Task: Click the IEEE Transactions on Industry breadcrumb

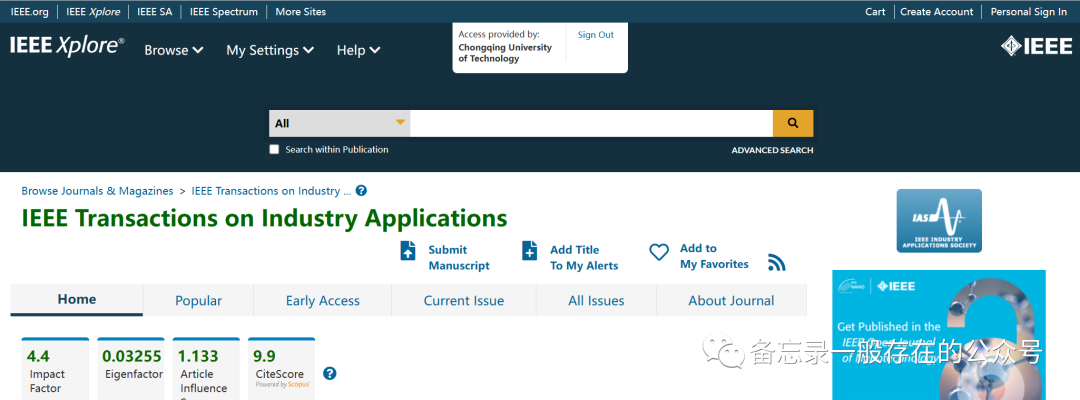Action: [x=271, y=191]
